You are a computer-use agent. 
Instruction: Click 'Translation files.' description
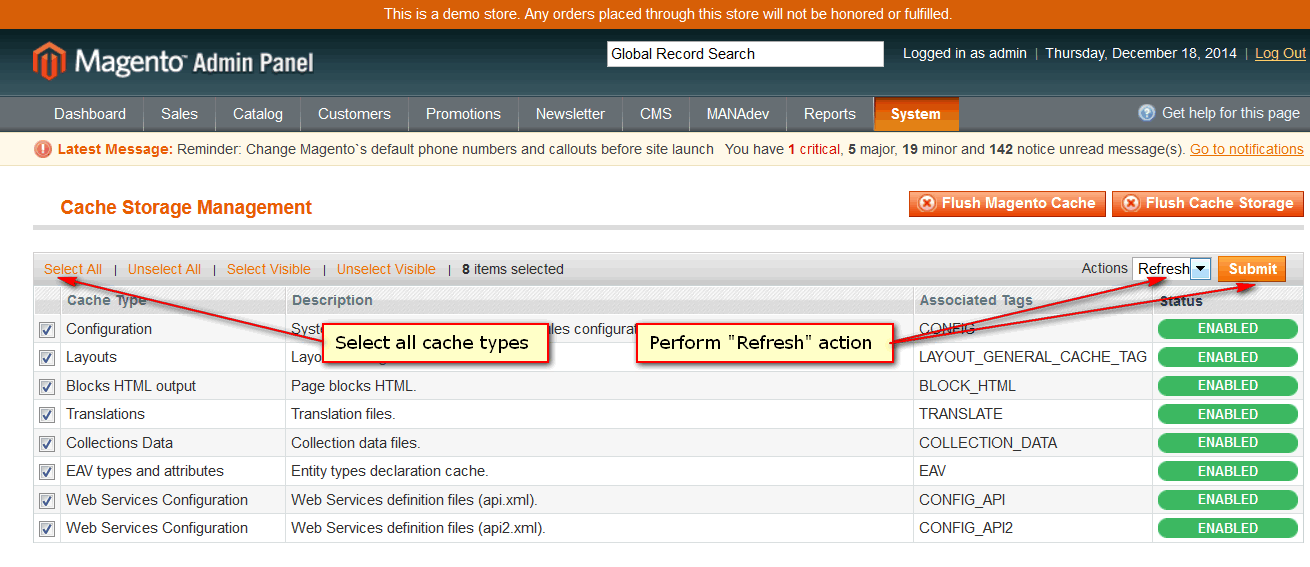point(343,414)
